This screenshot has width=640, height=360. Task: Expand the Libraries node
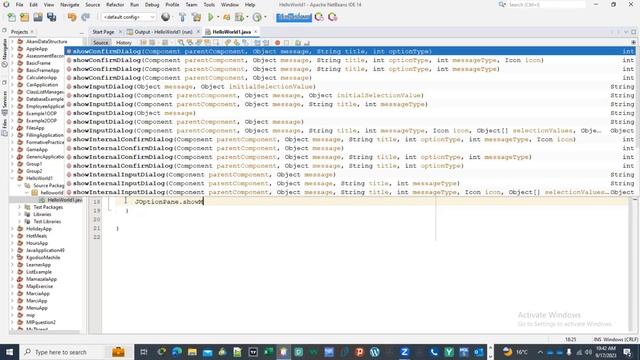coord(19,214)
